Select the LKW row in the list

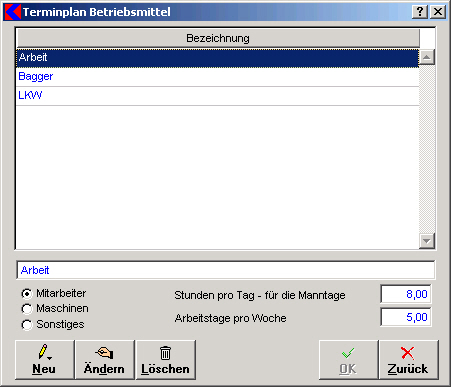tap(217, 96)
